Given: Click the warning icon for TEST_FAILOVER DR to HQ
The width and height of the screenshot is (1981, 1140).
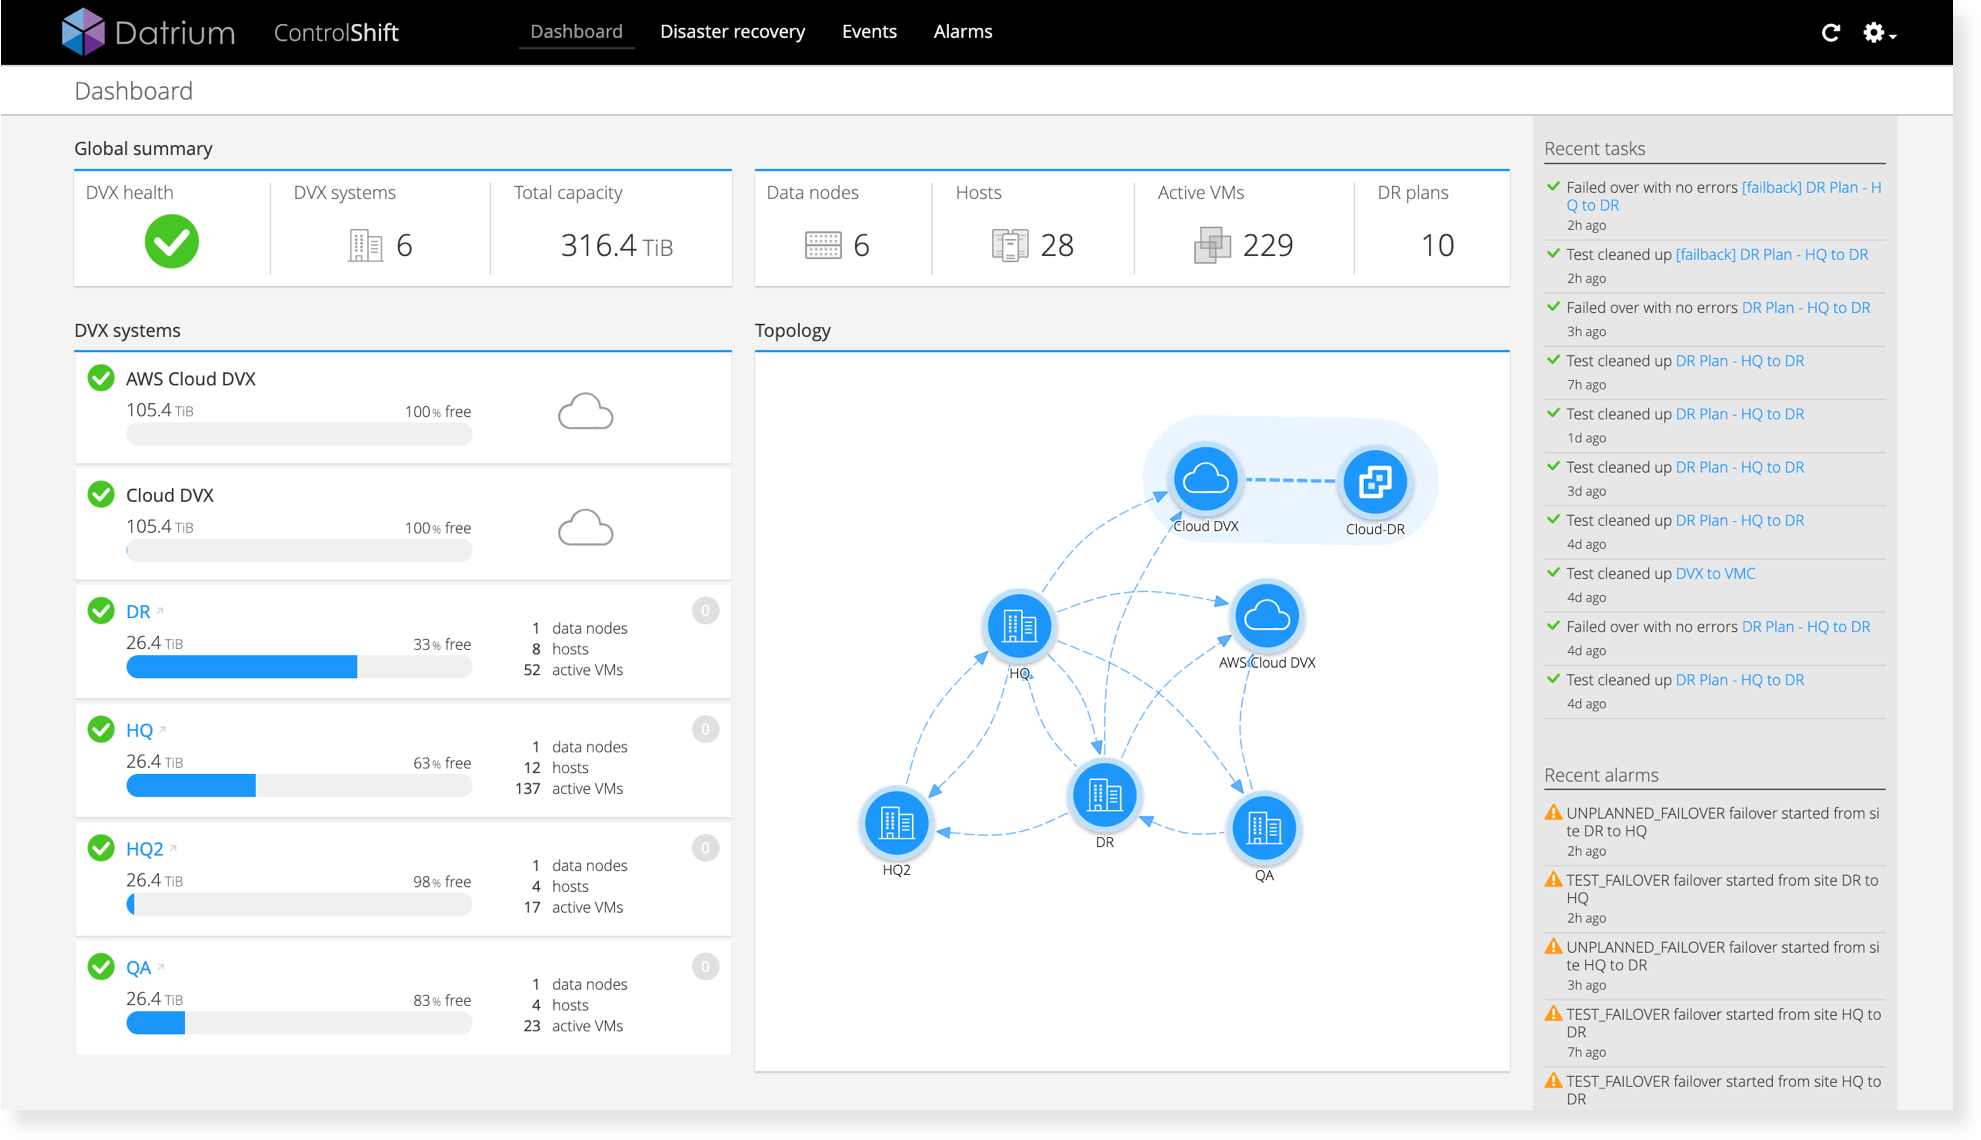Looking at the screenshot, I should point(1553,880).
